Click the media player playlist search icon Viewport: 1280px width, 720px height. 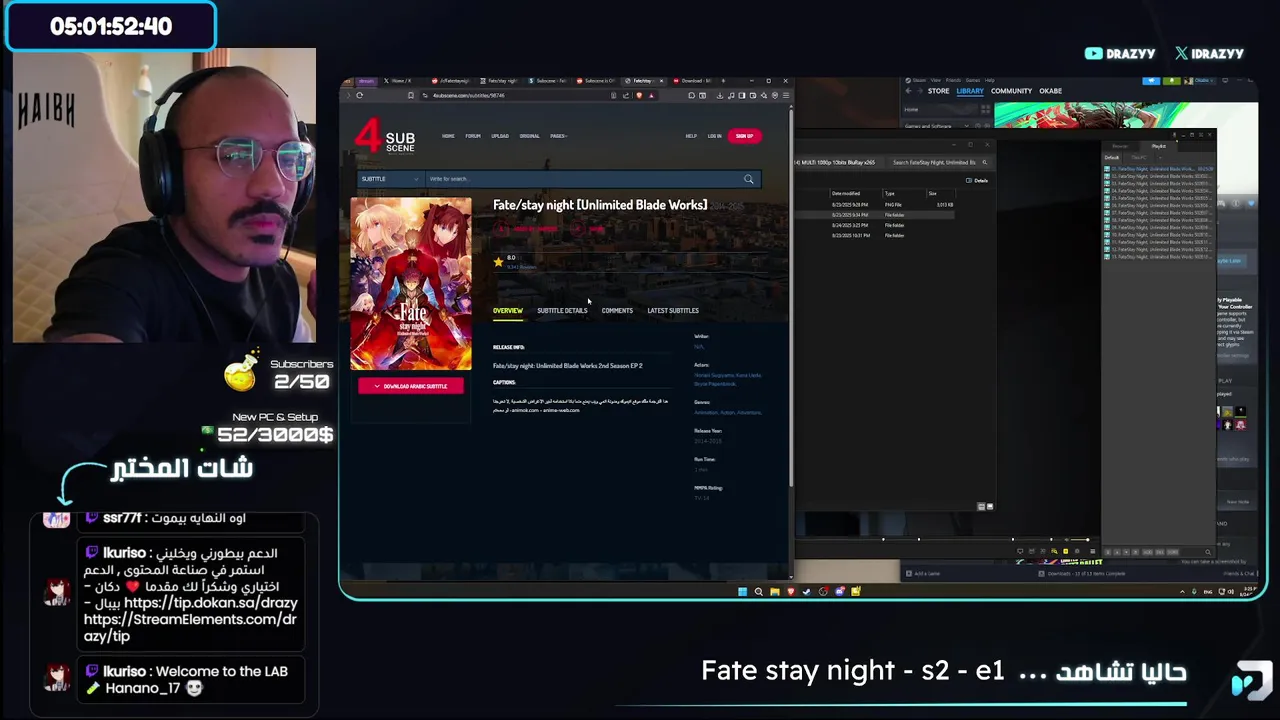[1208, 552]
